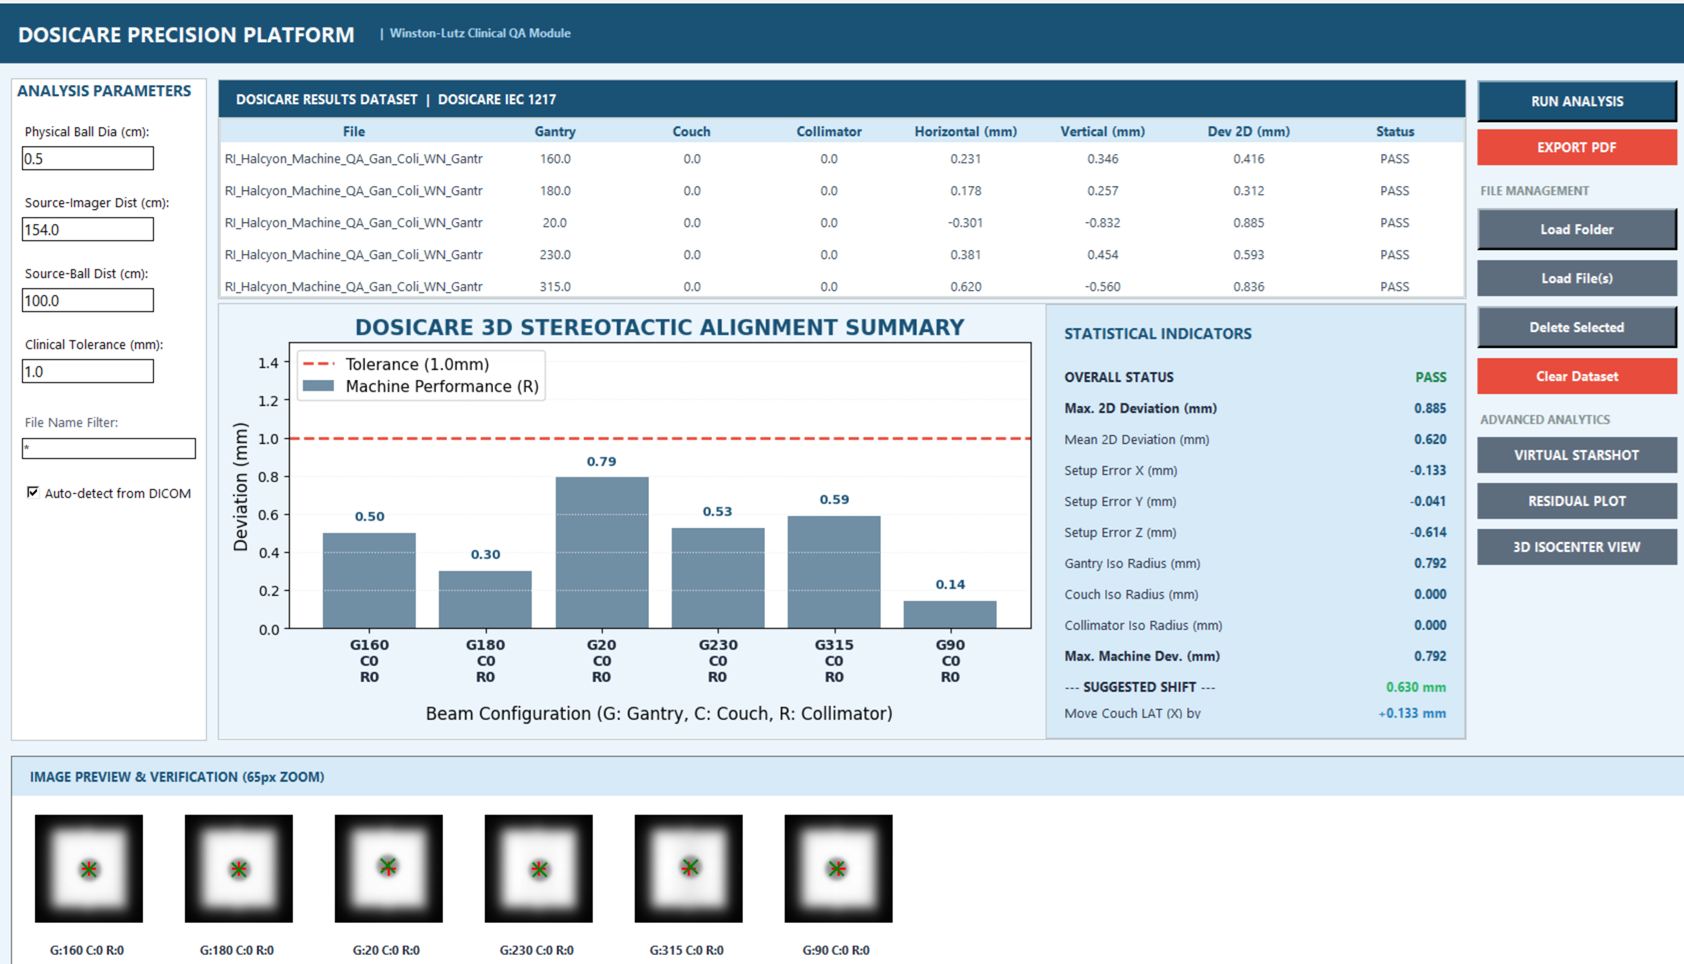Click the Tolerance (1.0mm) legend entry

[x=396, y=364]
